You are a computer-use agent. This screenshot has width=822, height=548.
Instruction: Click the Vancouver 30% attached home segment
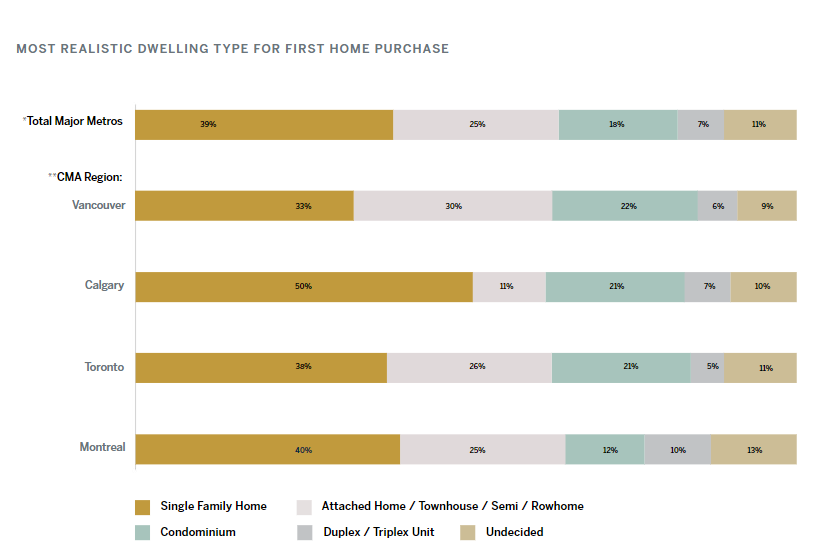pyautogui.click(x=453, y=206)
